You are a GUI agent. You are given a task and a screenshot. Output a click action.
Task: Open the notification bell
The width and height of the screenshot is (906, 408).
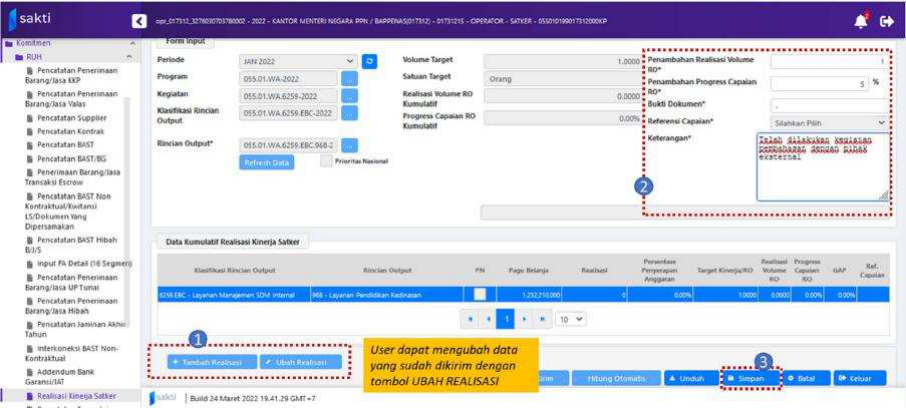tap(859, 19)
